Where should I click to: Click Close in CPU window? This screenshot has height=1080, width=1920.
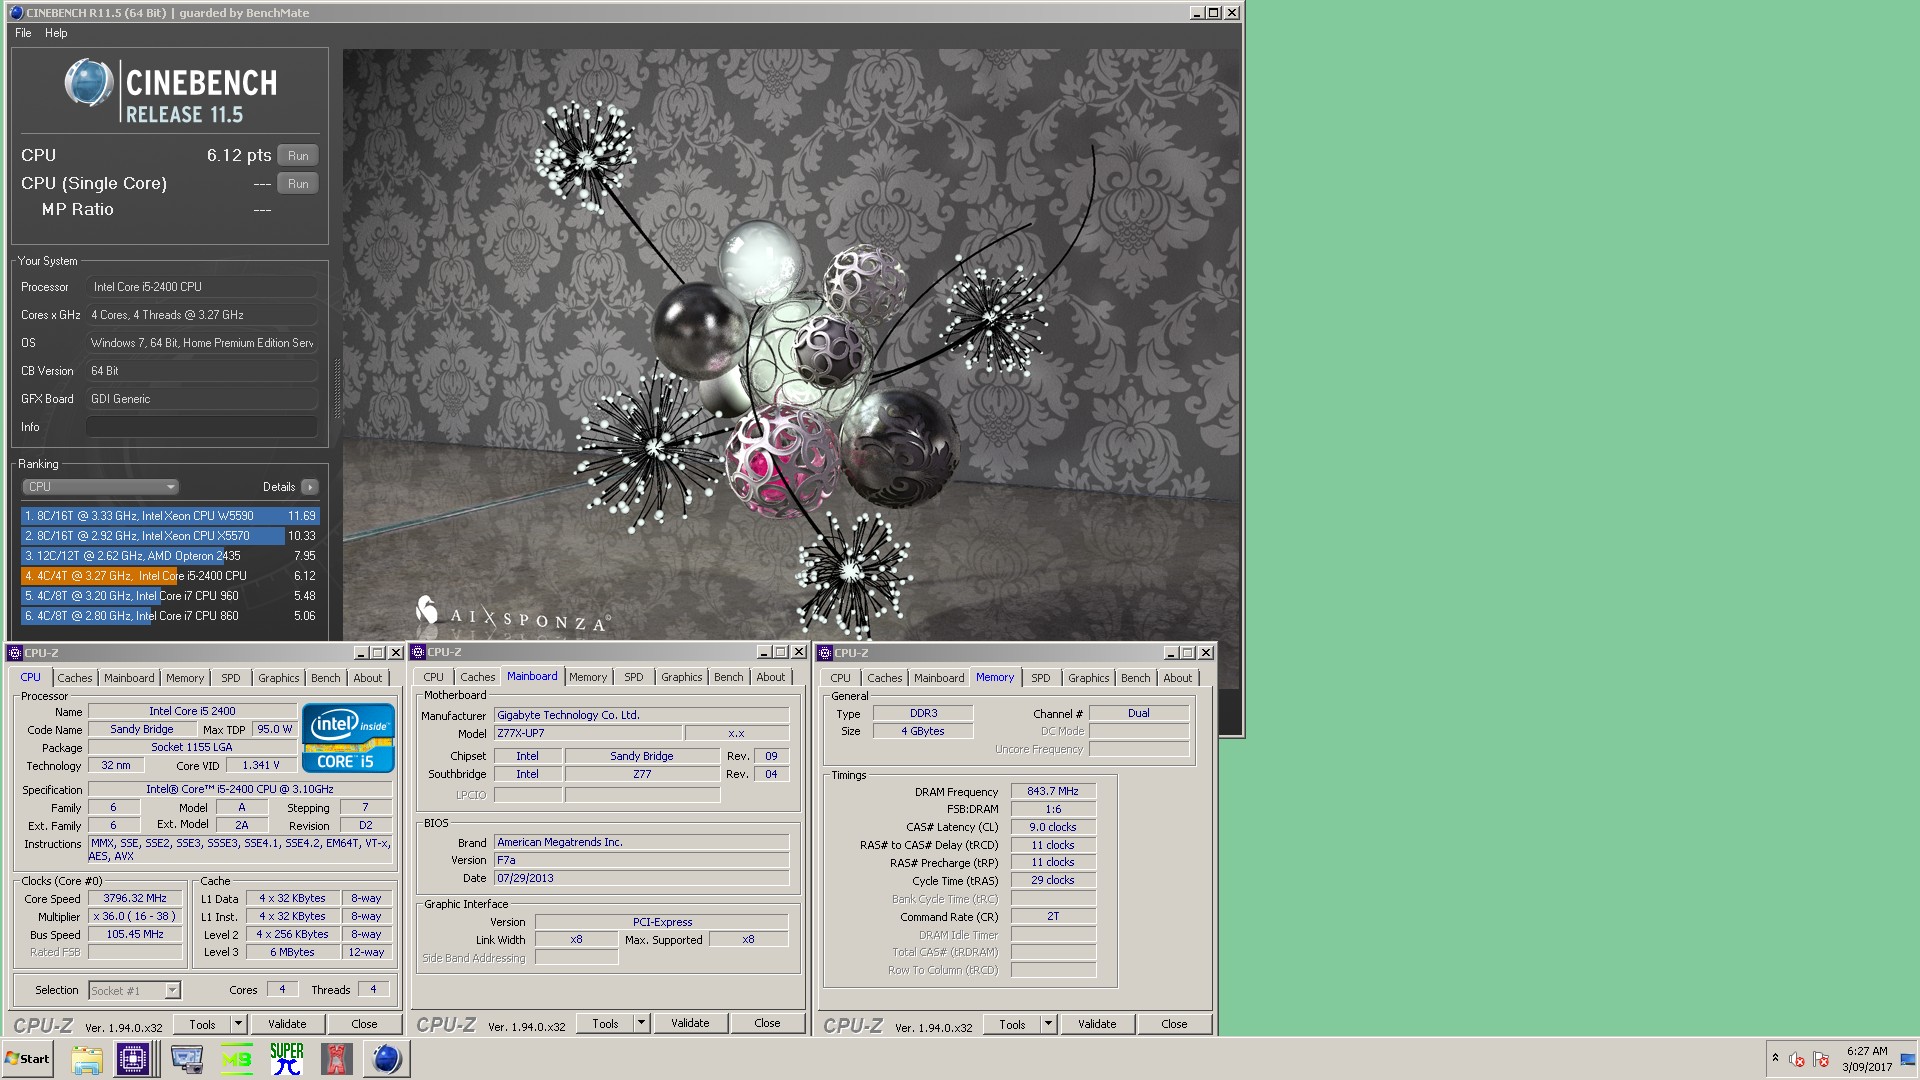coord(364,1025)
